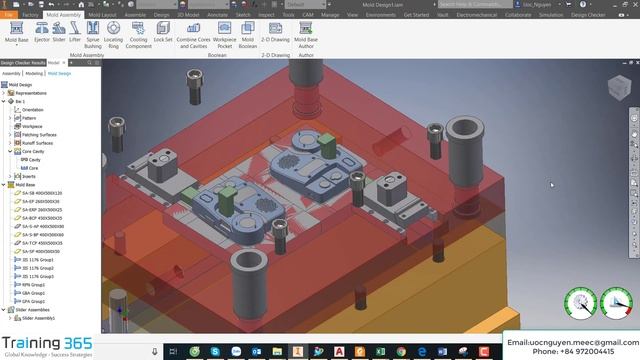The image size is (640, 360).
Task: Select the SA-TCP 450X500X35 plate
Action: [42, 243]
